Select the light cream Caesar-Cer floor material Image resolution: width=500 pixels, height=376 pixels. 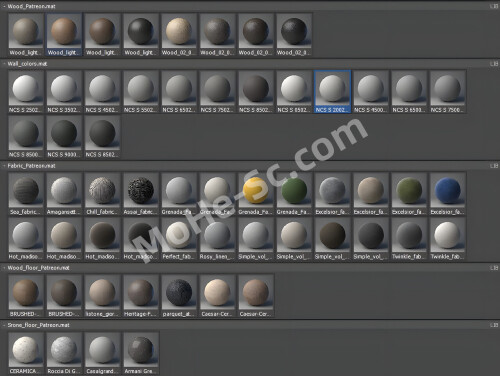point(217,296)
